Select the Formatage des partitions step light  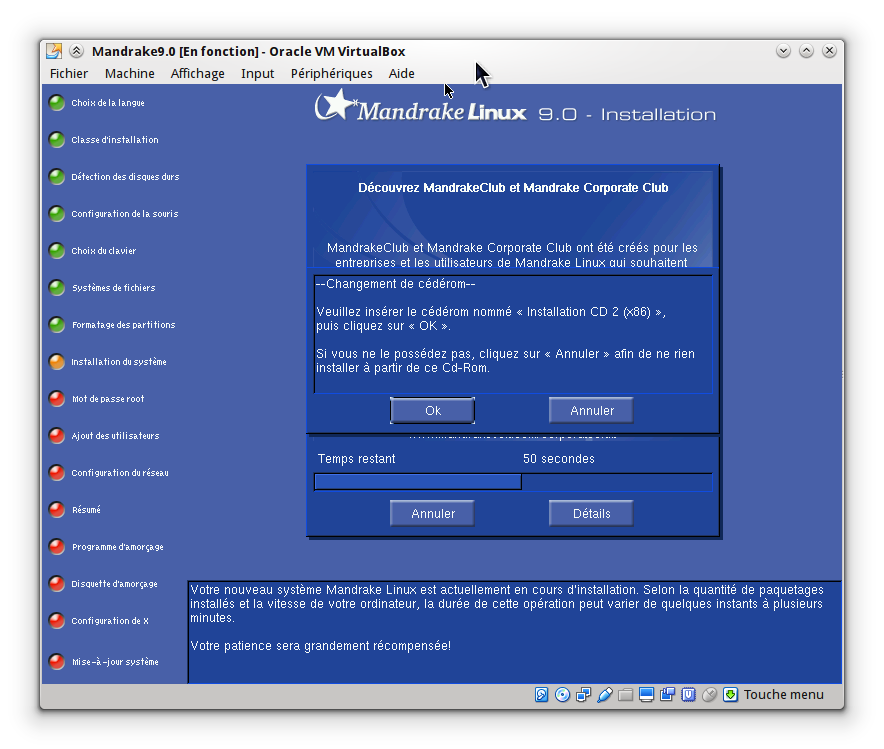[57, 325]
